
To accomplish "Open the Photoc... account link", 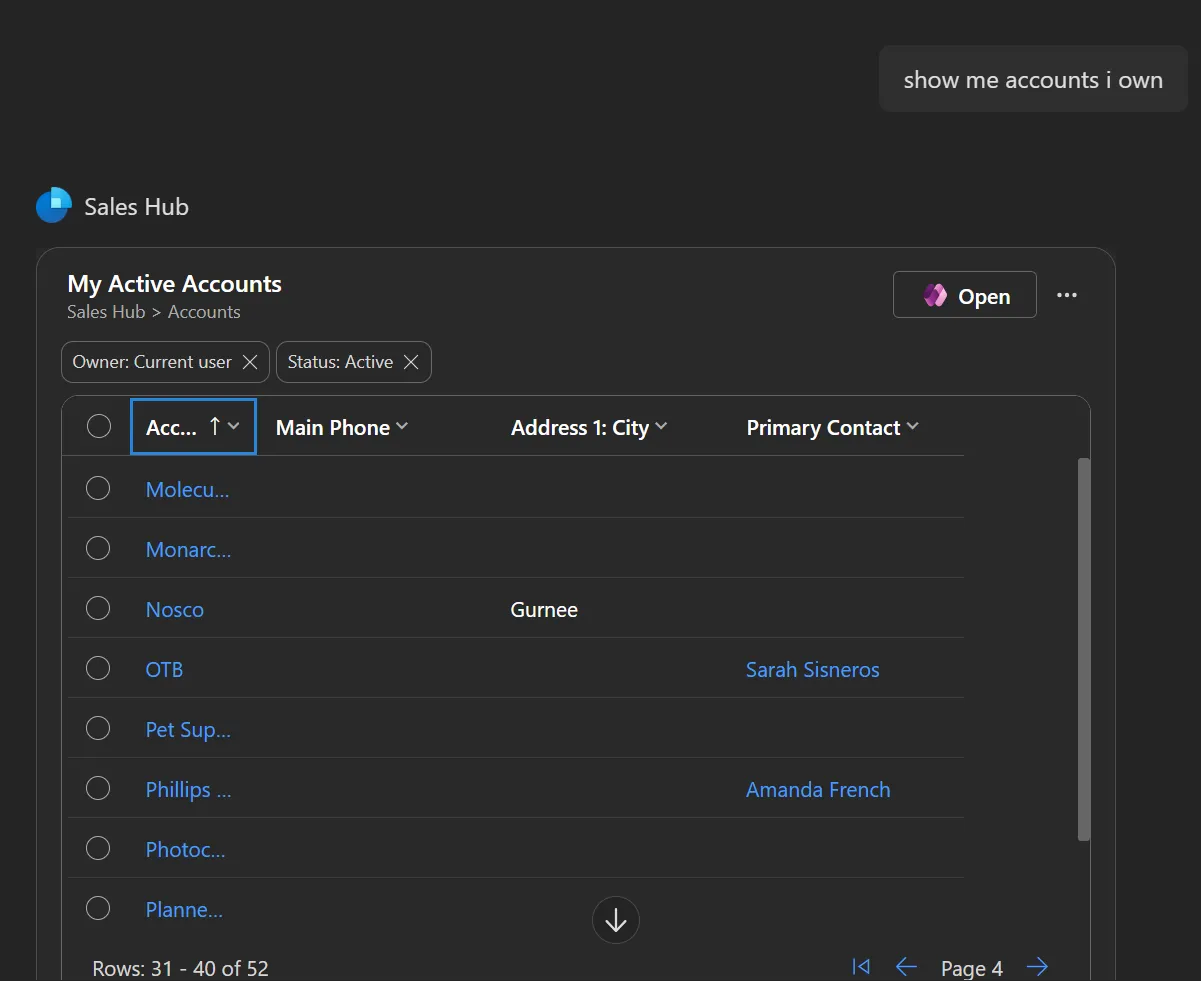I will 185,850.
